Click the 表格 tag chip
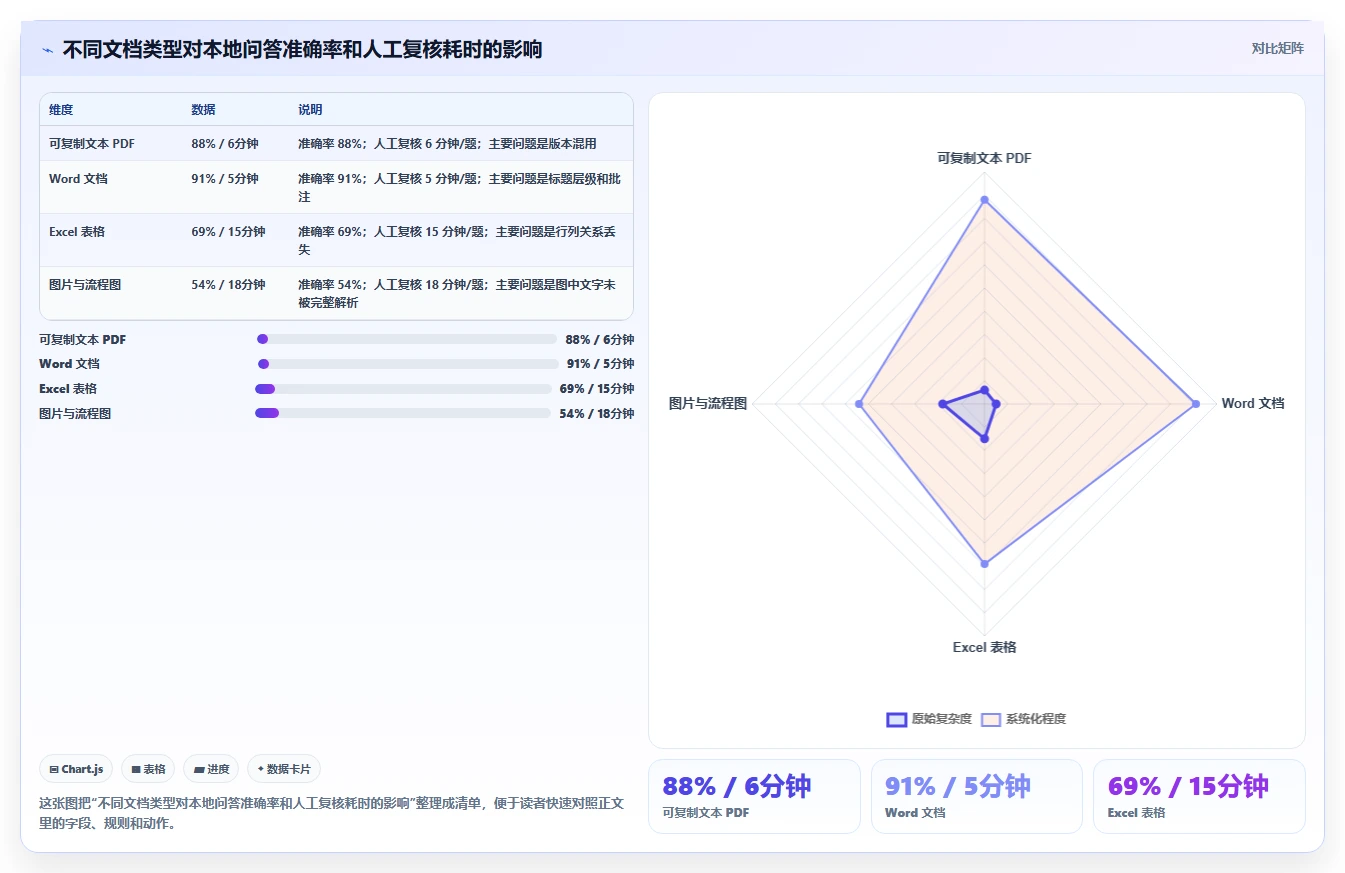This screenshot has height=873, width=1345. point(148,769)
